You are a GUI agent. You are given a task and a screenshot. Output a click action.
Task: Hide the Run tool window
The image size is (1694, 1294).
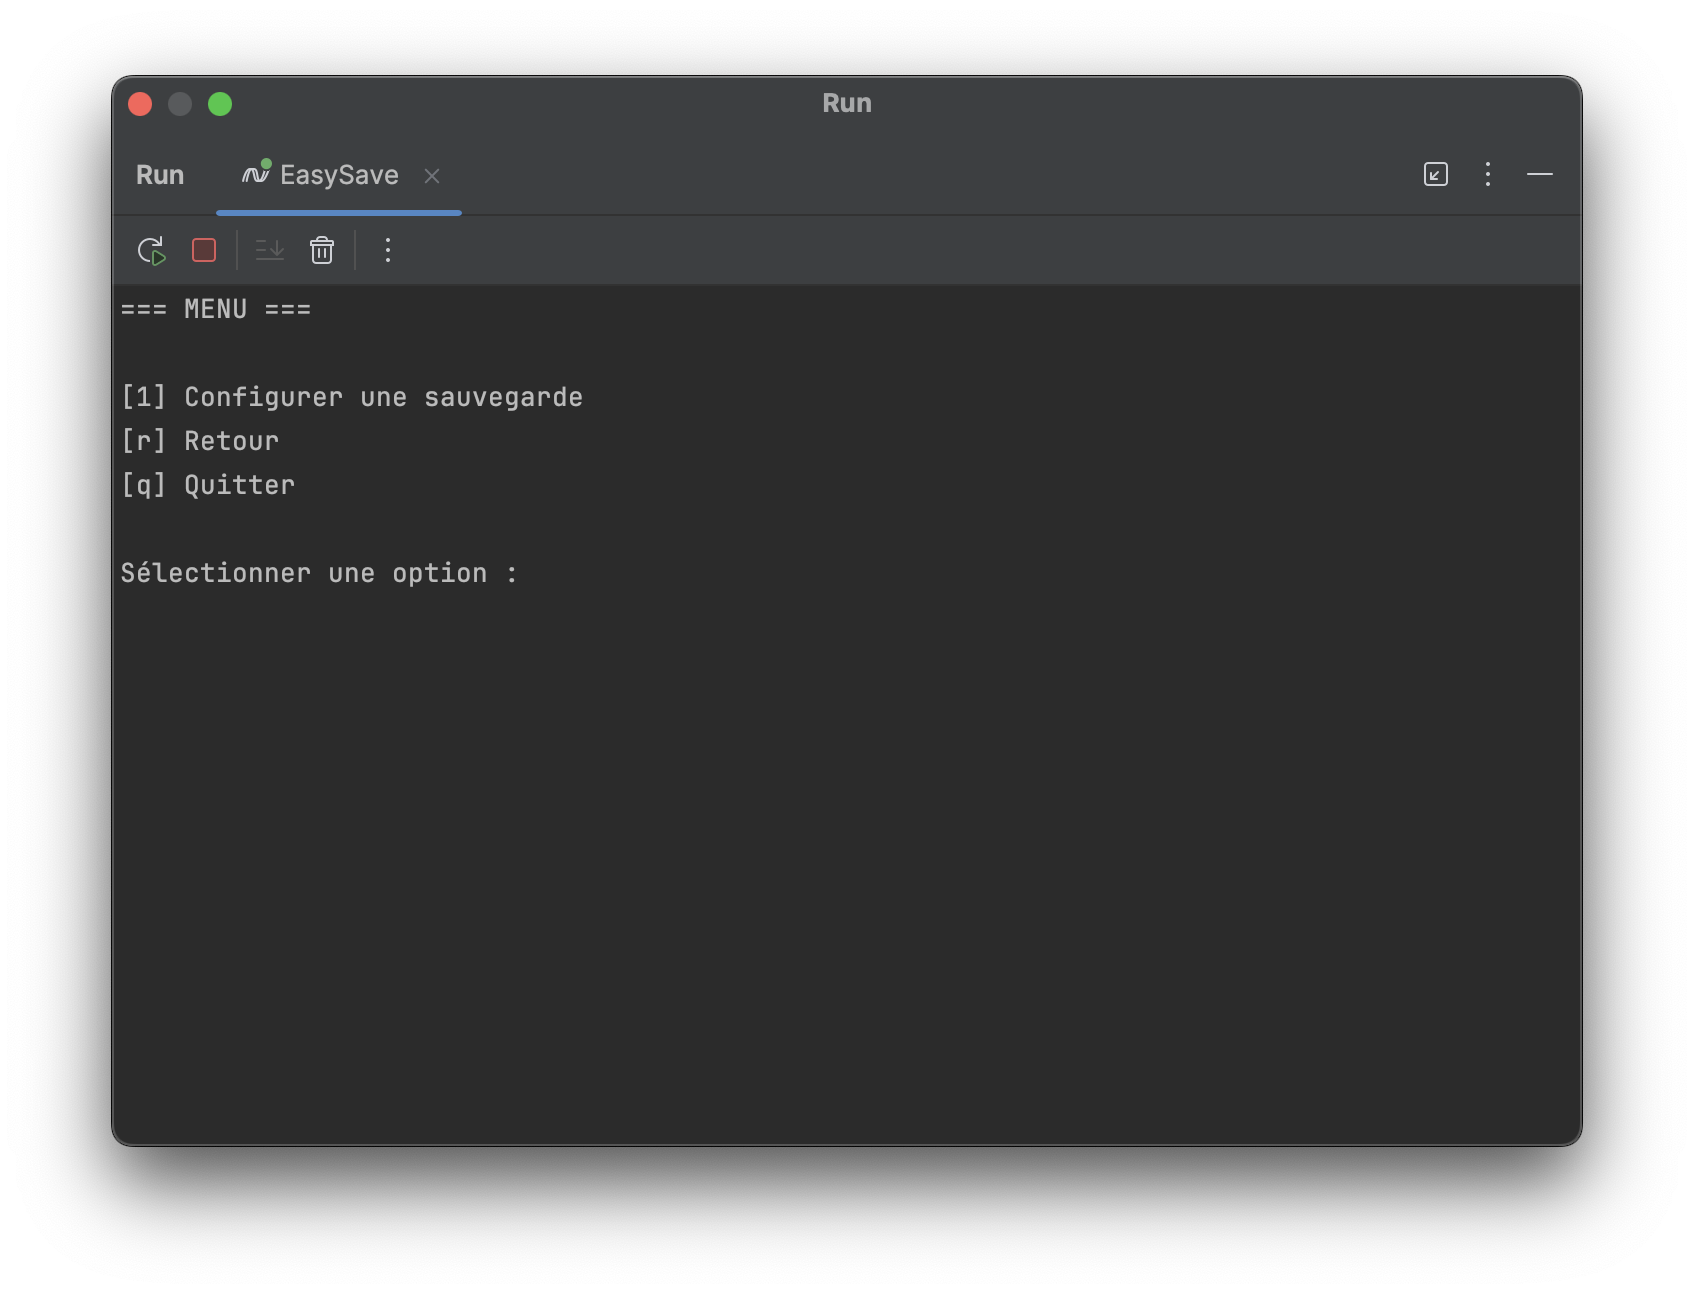point(1540,174)
